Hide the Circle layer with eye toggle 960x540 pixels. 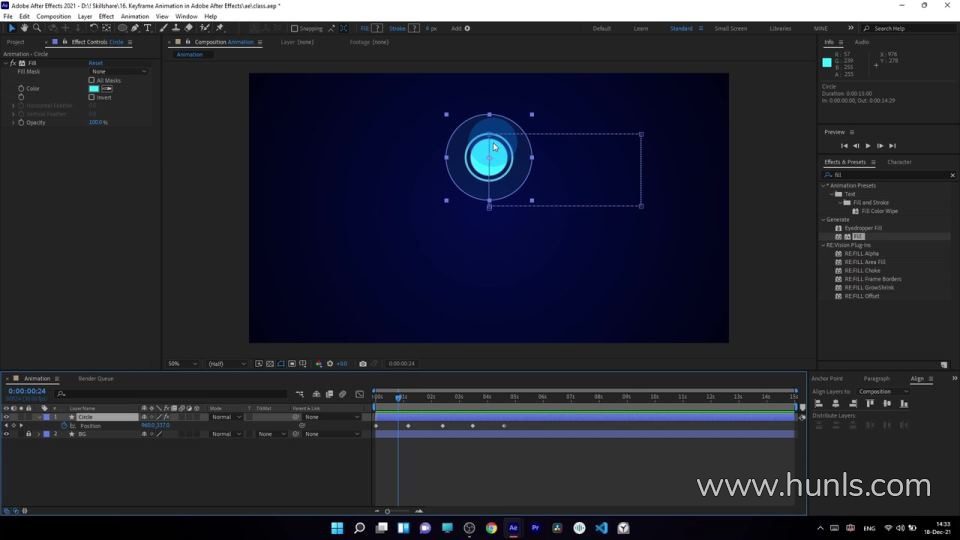pos(6,417)
